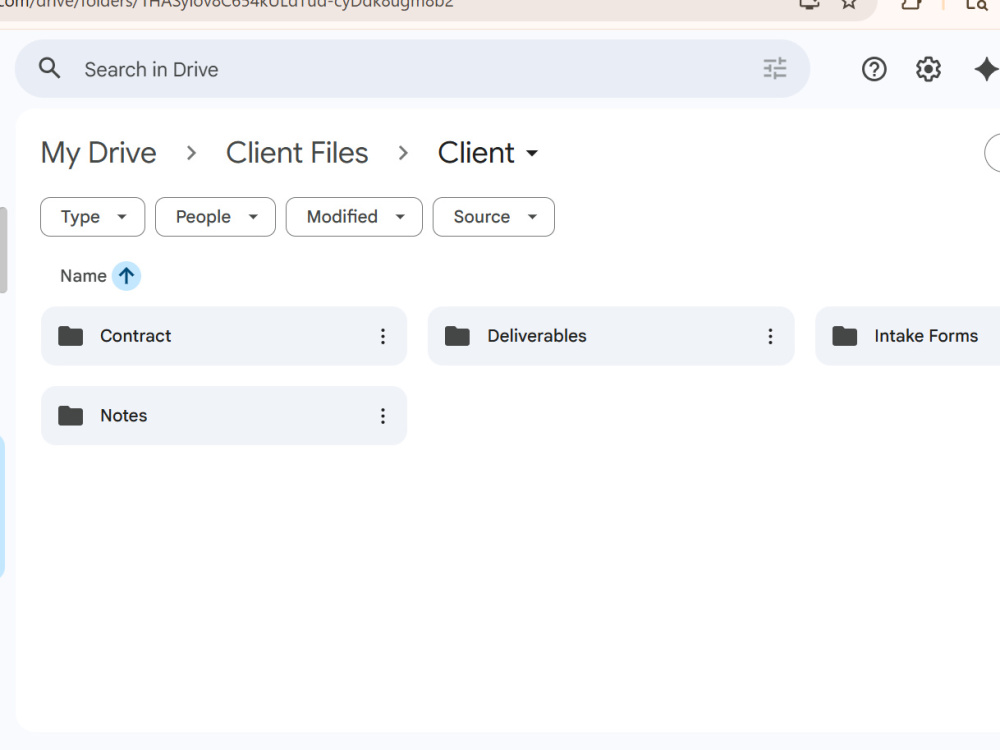Click the Deliverables folder icon
Viewport: 1000px width, 750px height.
tap(457, 336)
